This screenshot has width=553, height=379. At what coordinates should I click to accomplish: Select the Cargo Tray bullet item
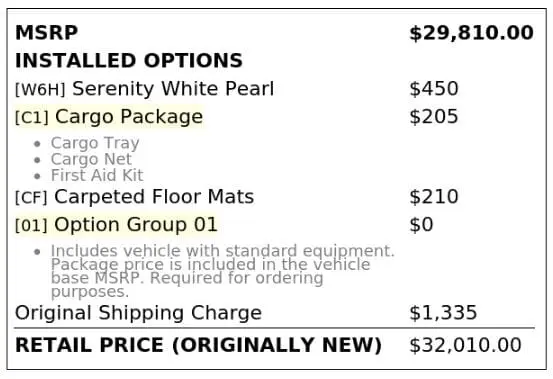pyautogui.click(x=95, y=143)
